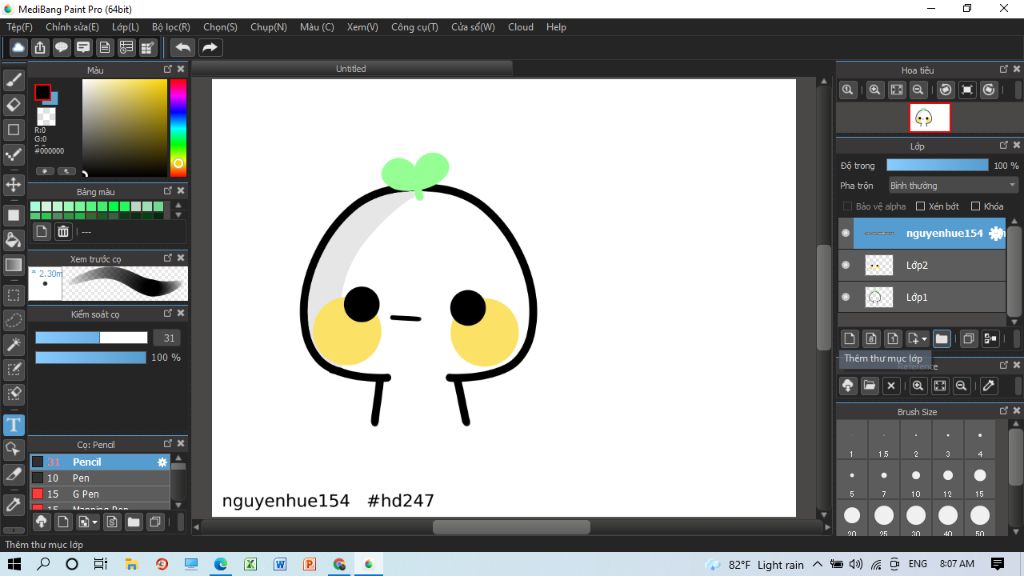Select the Move tool
The height and width of the screenshot is (576, 1024).
click(14, 184)
